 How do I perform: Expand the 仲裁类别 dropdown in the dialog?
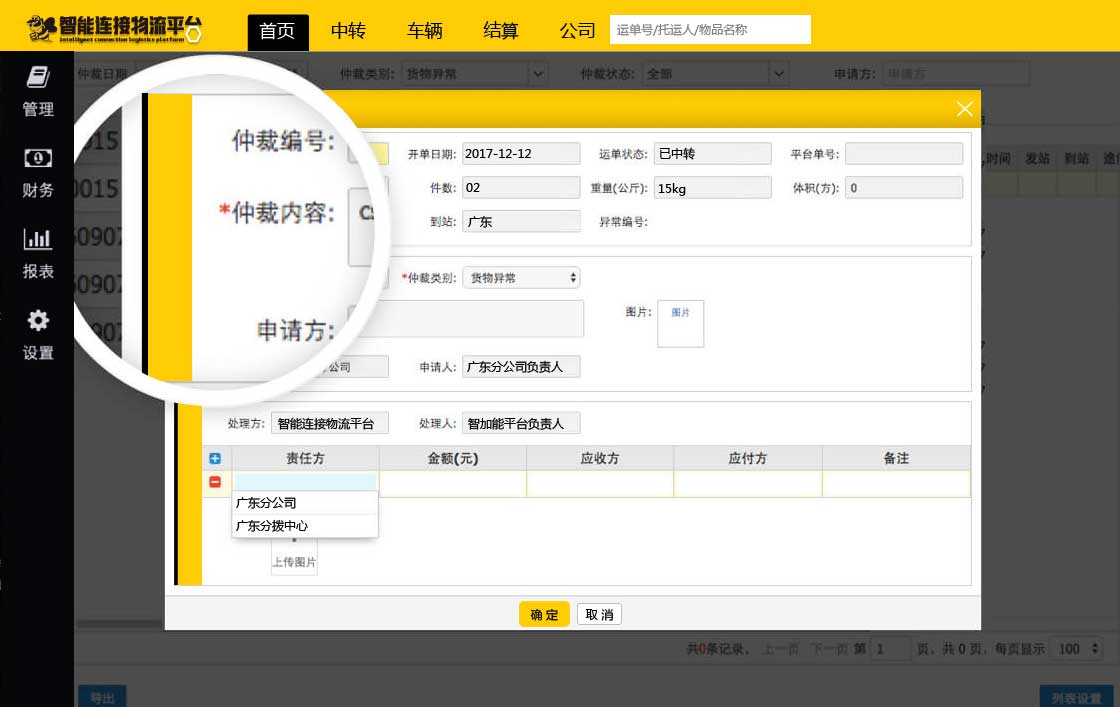click(x=521, y=278)
